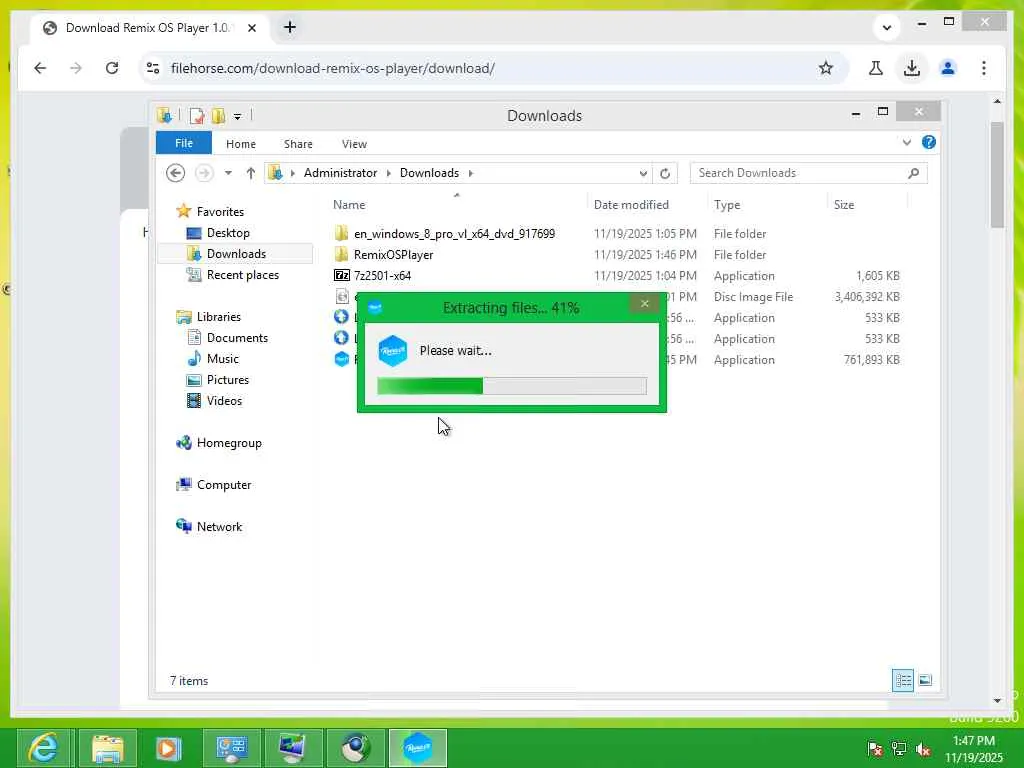Open Chrome Labs flask icon
The image size is (1024, 768).
pyautogui.click(x=876, y=68)
